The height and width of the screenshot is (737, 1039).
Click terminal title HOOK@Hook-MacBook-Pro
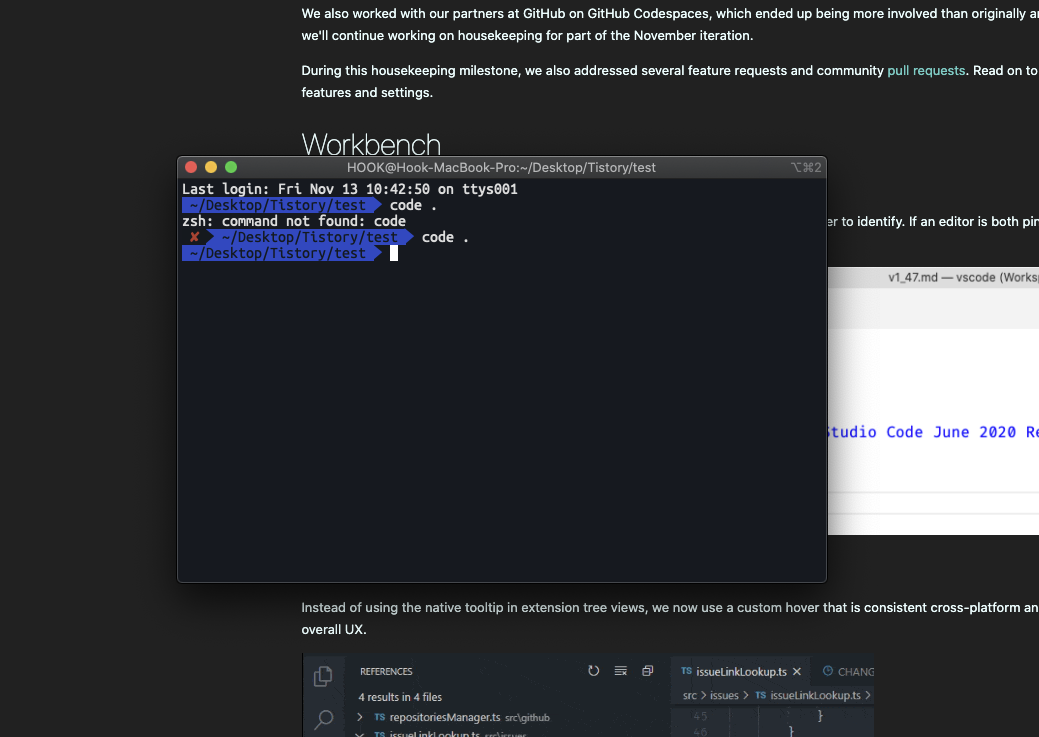501,168
